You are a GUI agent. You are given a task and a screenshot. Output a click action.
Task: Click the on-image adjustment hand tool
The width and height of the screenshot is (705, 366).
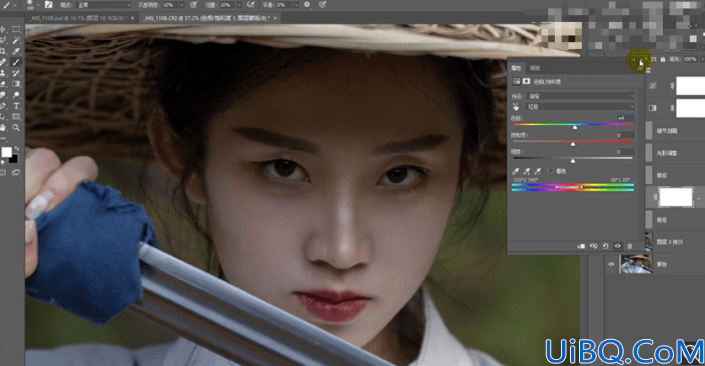pyautogui.click(x=516, y=107)
